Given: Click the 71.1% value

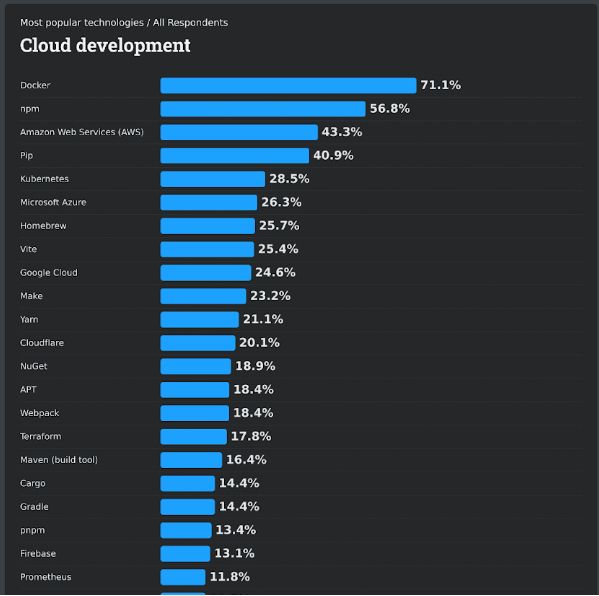Looking at the screenshot, I should coord(440,85).
